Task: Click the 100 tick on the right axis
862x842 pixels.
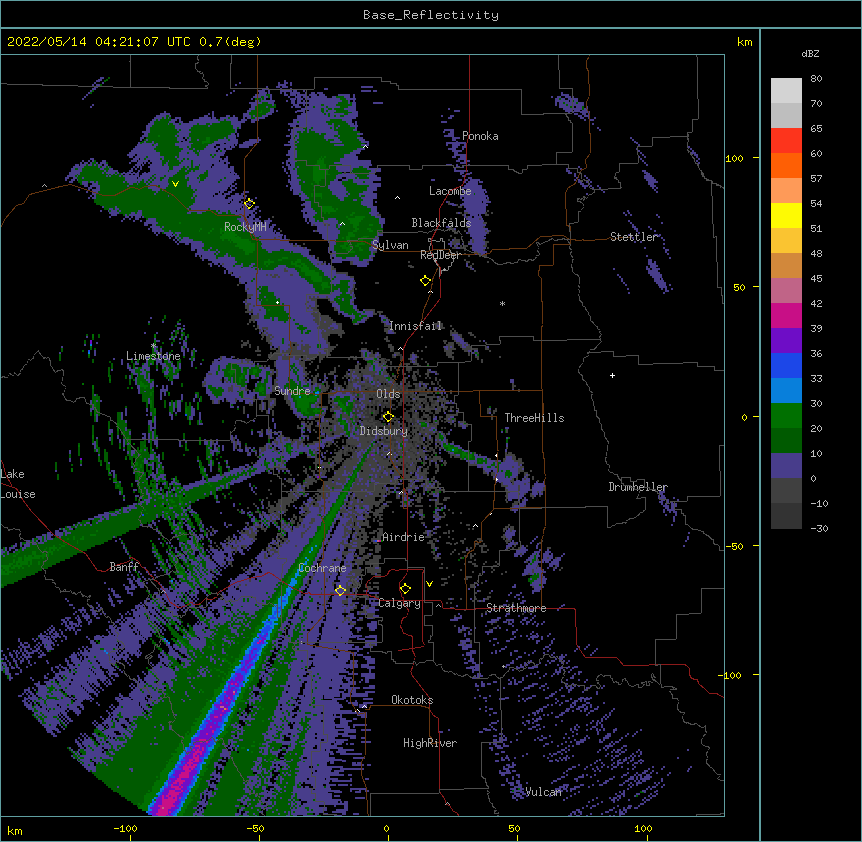Action: (734, 158)
